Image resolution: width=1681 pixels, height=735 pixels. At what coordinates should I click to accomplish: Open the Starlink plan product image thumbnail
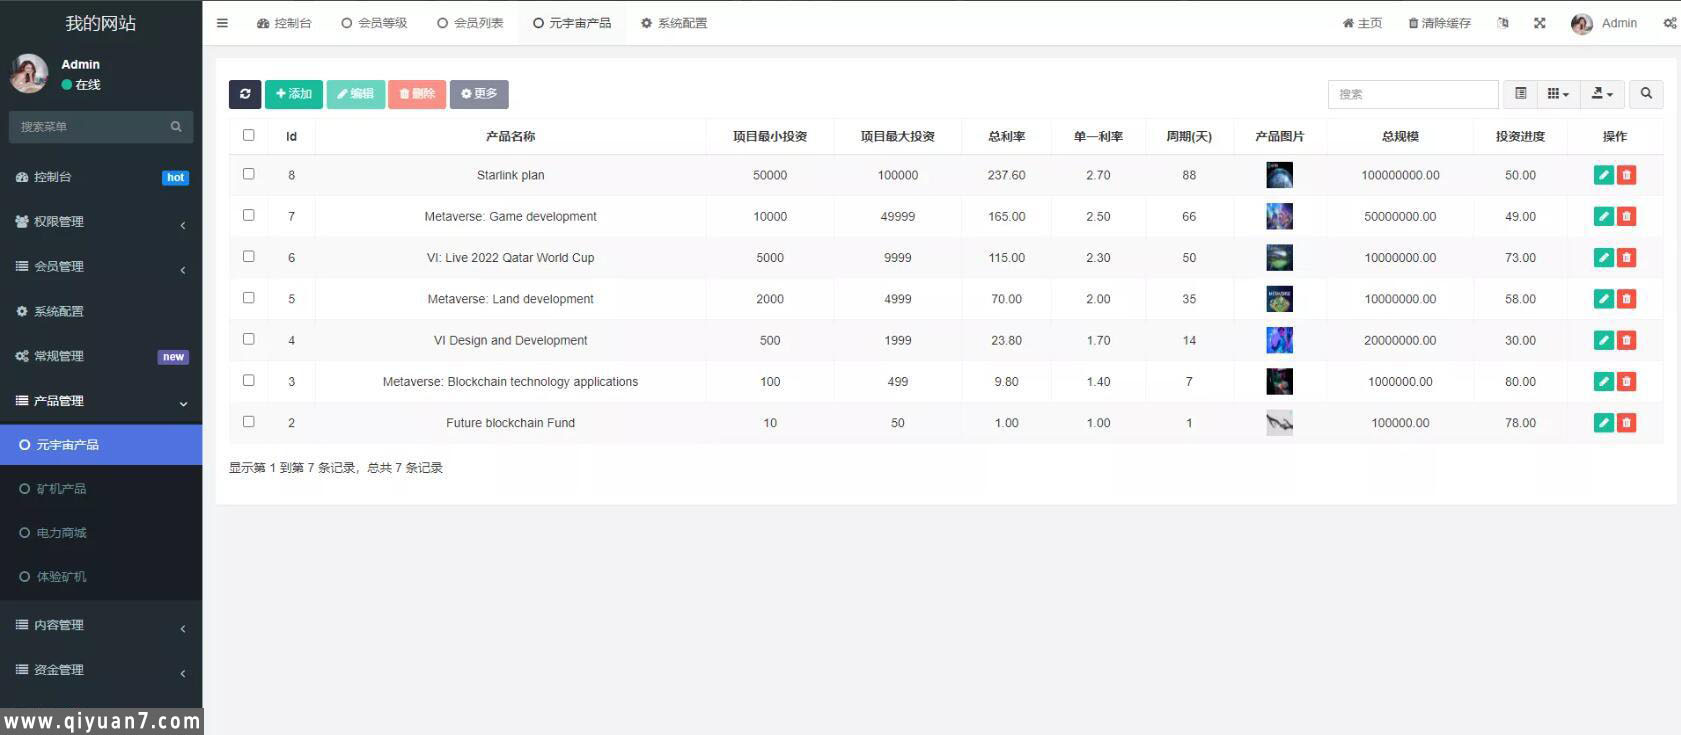point(1279,175)
